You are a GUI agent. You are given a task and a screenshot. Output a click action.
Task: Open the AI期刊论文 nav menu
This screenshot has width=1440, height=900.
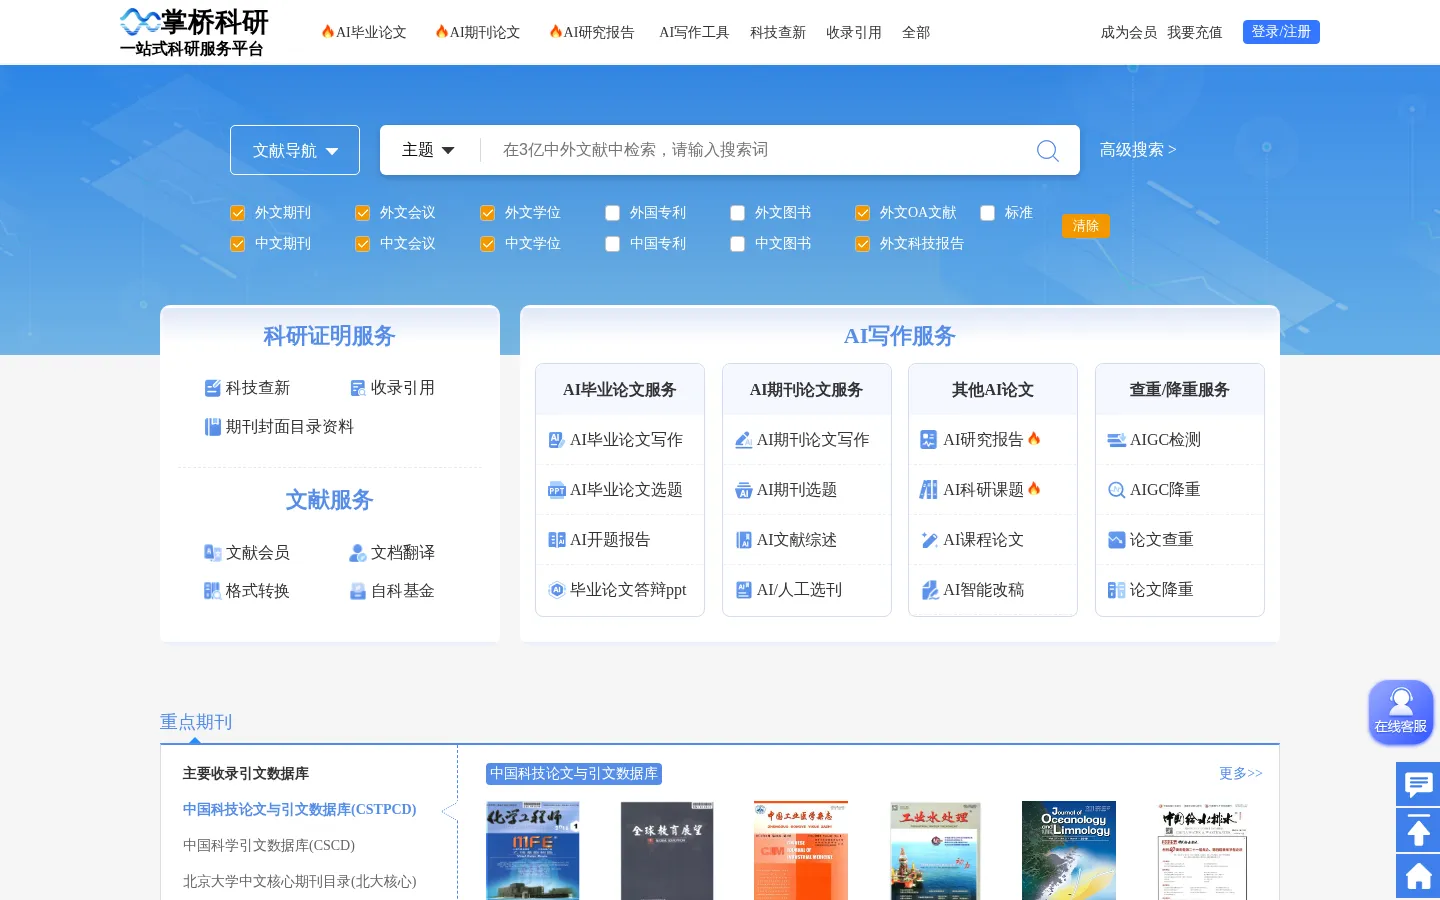478,32
